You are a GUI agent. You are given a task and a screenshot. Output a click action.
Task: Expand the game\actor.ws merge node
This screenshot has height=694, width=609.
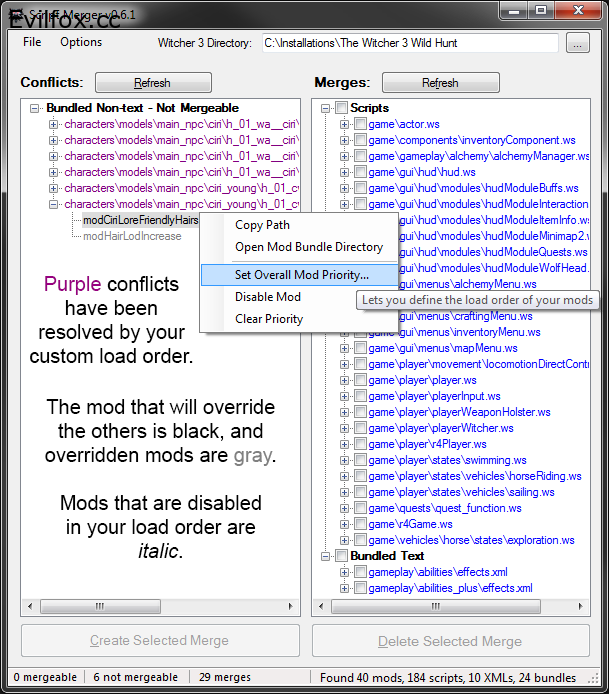344,124
